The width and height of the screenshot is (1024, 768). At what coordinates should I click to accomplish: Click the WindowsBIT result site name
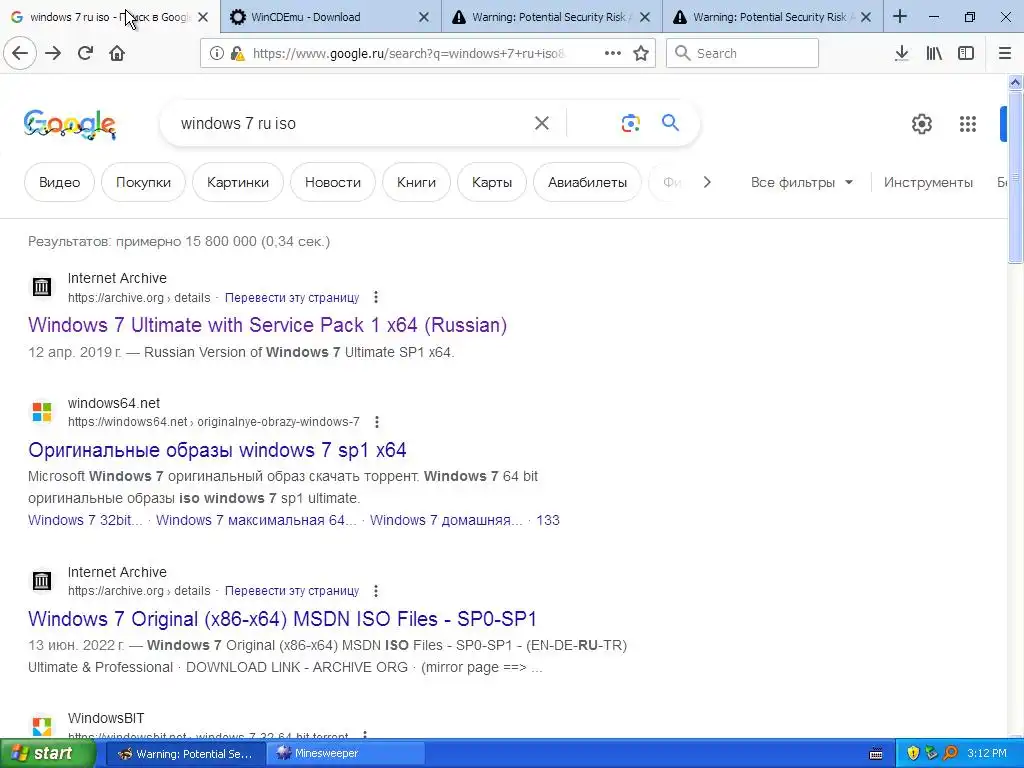click(106, 718)
